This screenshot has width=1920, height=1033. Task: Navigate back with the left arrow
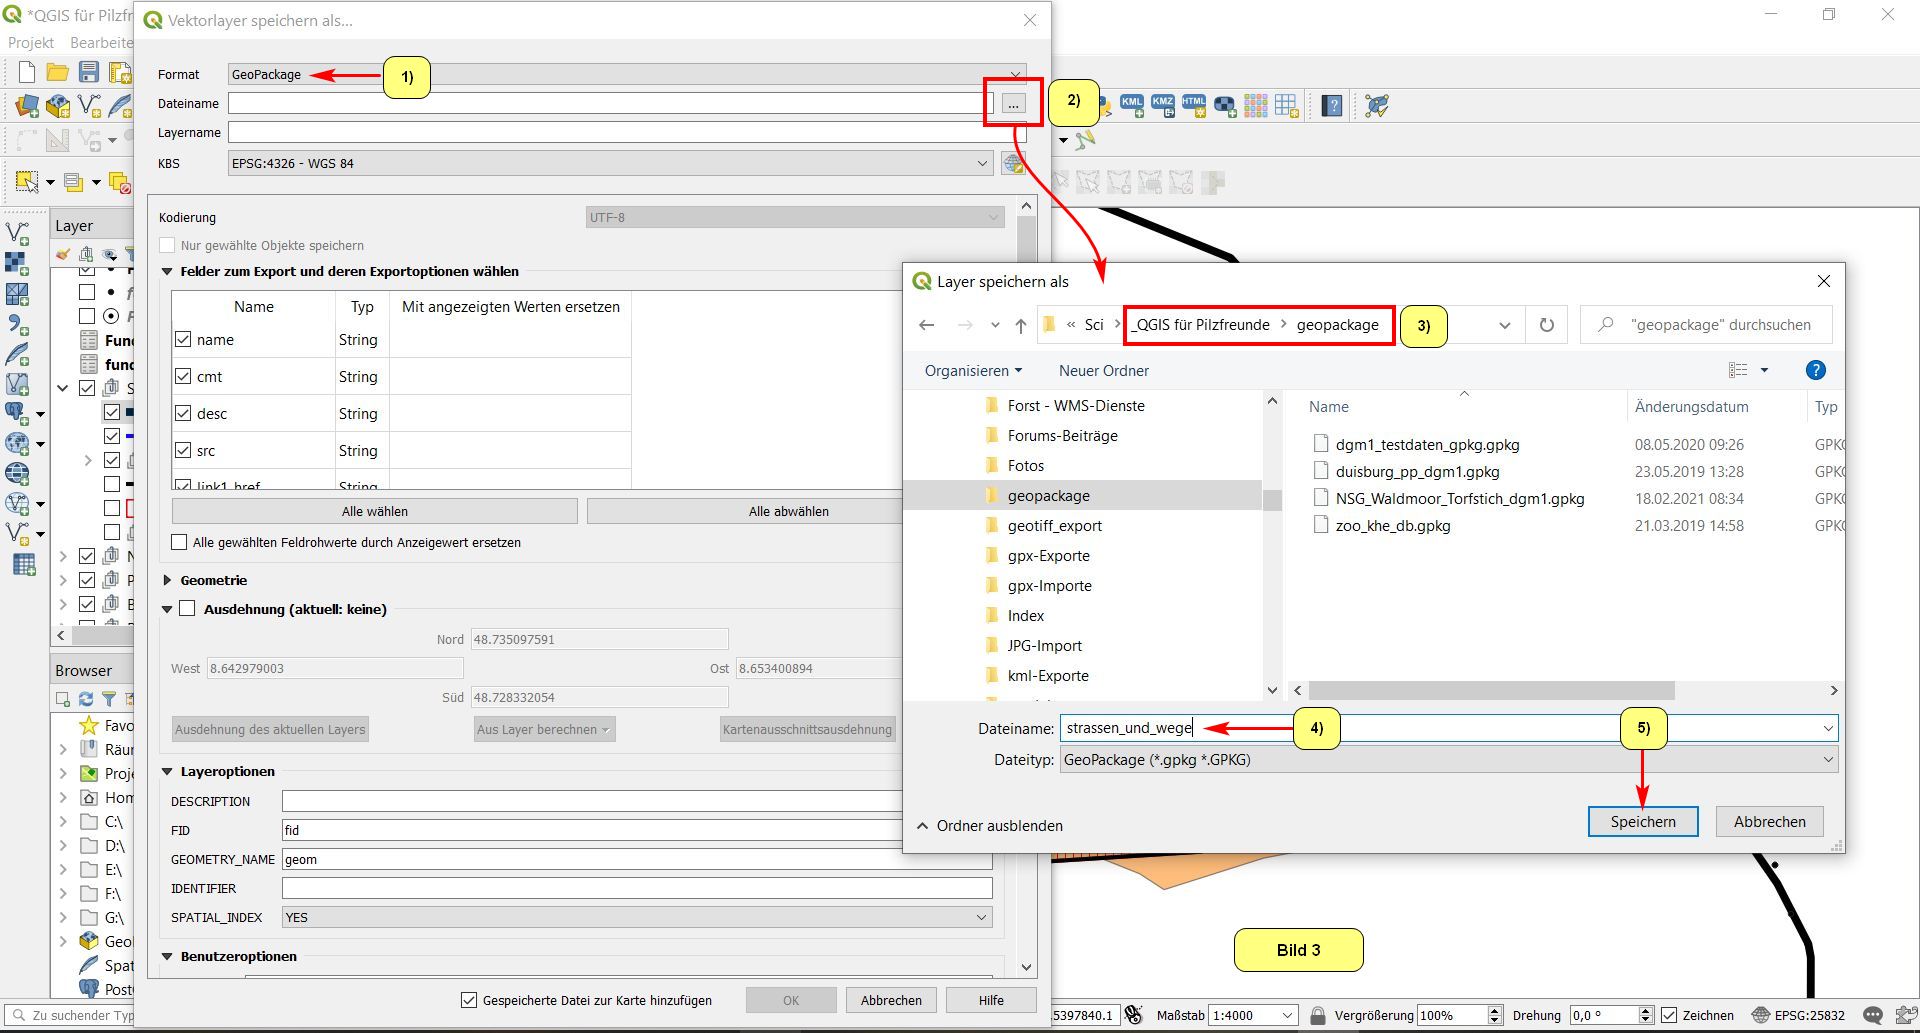927,325
